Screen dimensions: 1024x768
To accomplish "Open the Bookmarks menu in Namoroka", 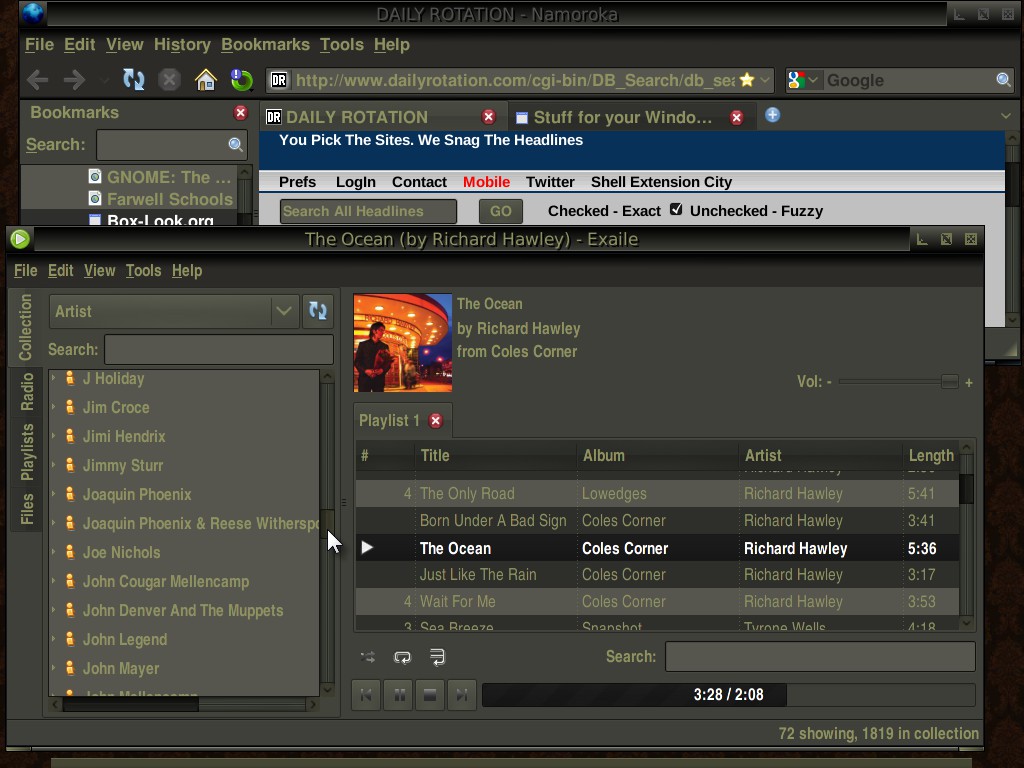I will tap(265, 44).
